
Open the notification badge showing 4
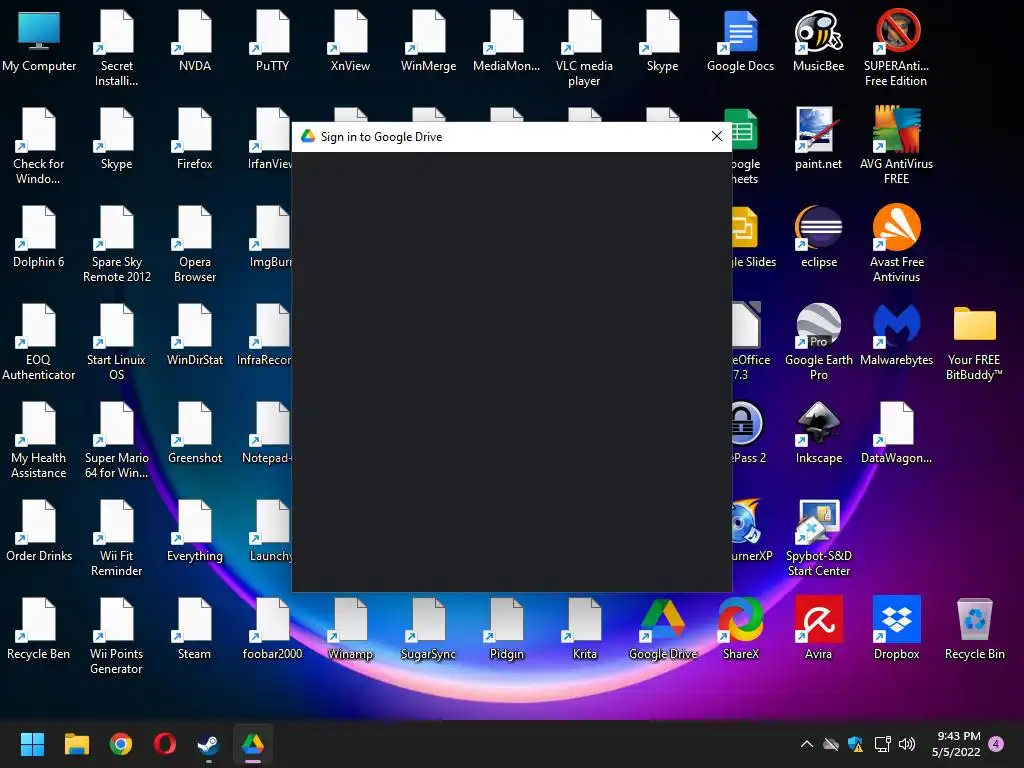tap(996, 744)
